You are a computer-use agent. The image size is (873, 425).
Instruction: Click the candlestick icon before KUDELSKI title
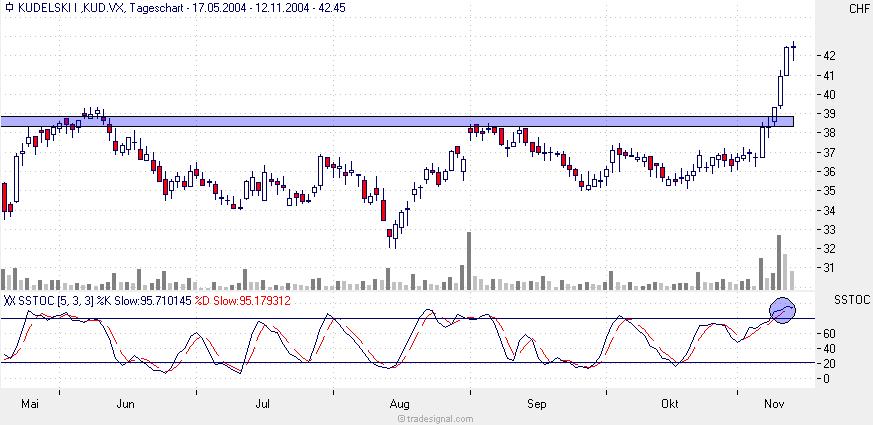9,8
